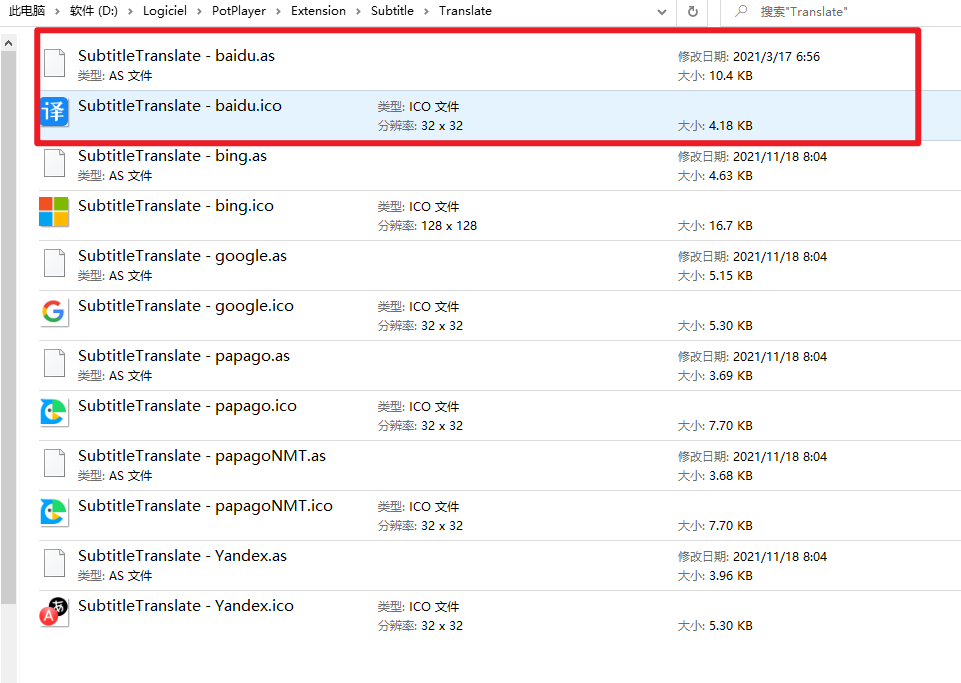Click the scroll up arrow at left
The height and width of the screenshot is (683, 961).
click(x=8, y=43)
